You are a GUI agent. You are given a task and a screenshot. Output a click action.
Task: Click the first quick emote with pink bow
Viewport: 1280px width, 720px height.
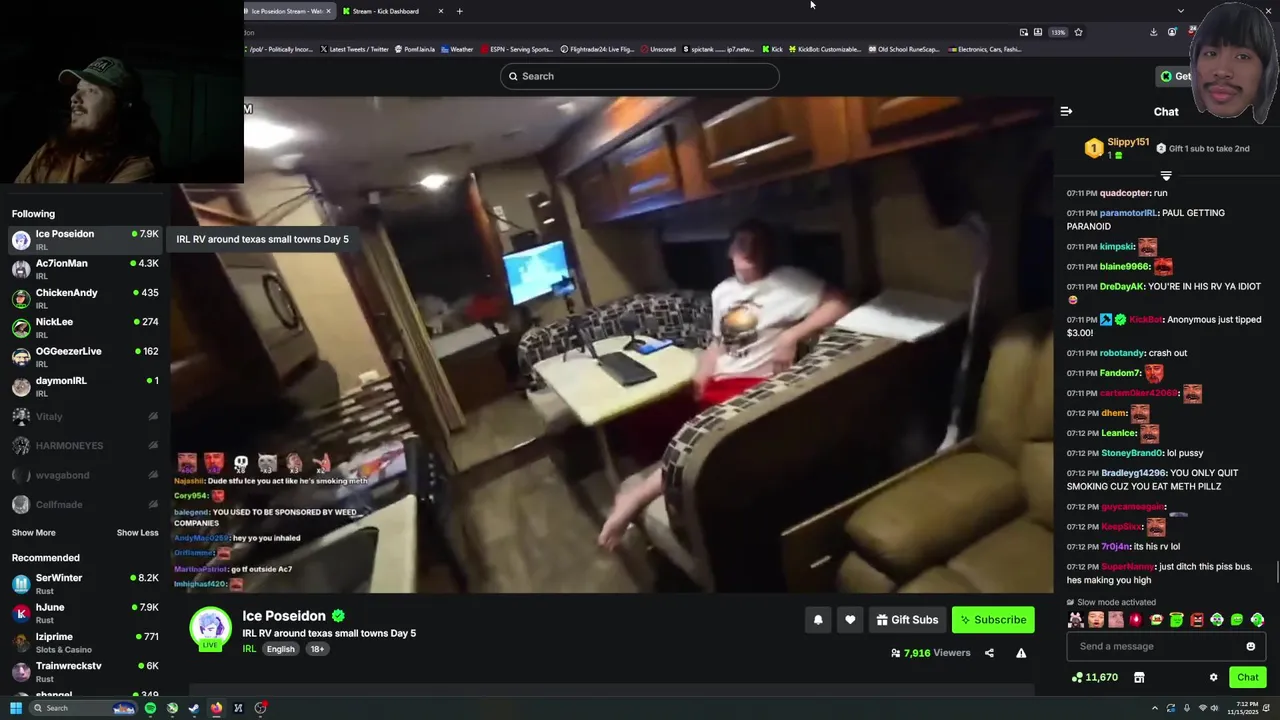point(1075,620)
